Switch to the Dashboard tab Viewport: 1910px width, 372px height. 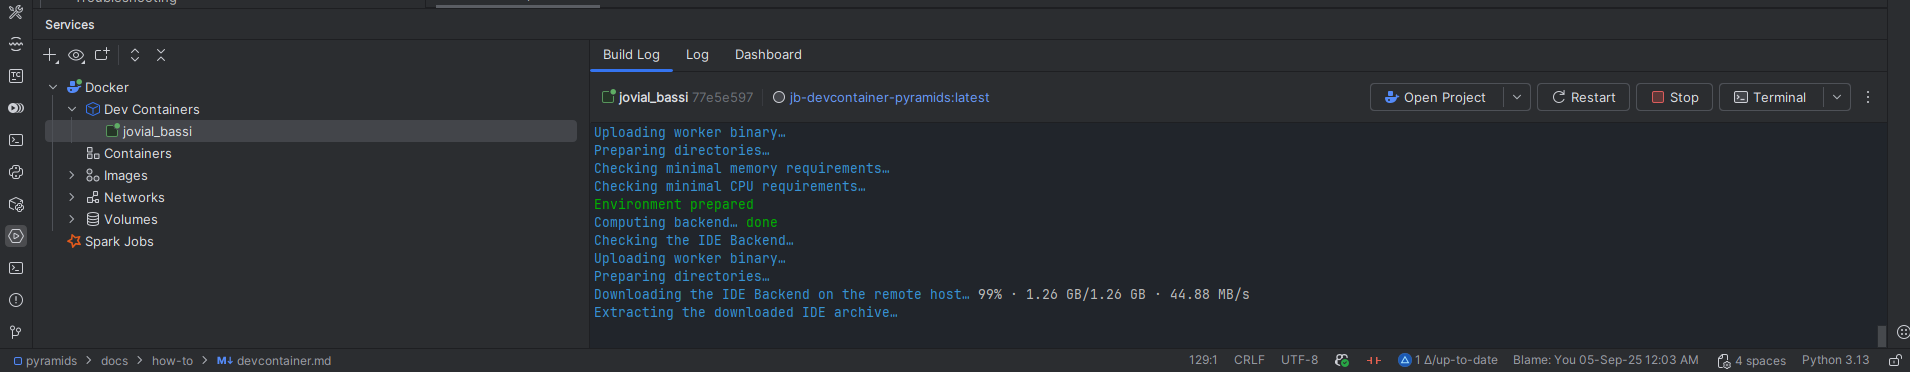(768, 55)
